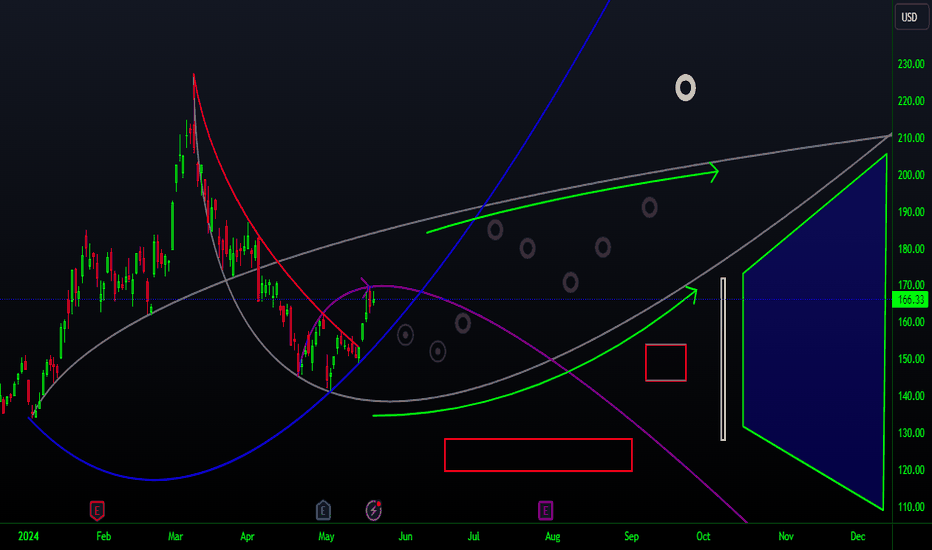
Task: Click the Feb label on time axis
Action: click(103, 536)
